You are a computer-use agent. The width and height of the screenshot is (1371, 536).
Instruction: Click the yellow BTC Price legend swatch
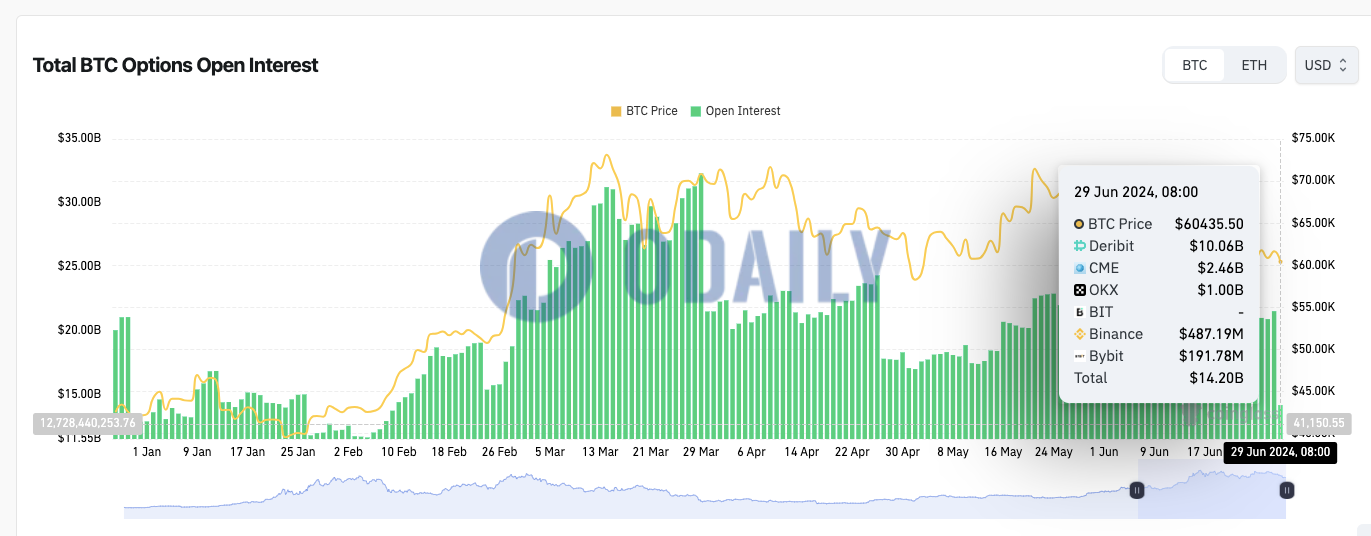pos(616,111)
